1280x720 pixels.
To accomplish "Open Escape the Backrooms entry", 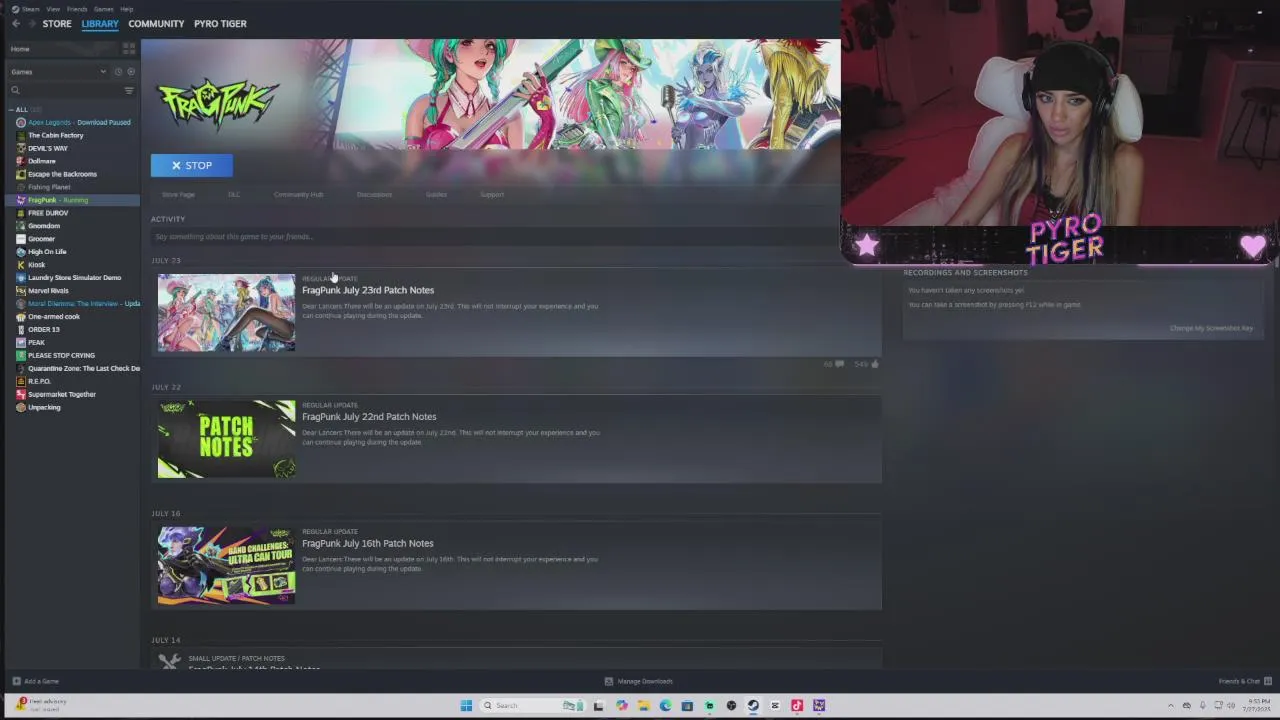I will click(62, 174).
